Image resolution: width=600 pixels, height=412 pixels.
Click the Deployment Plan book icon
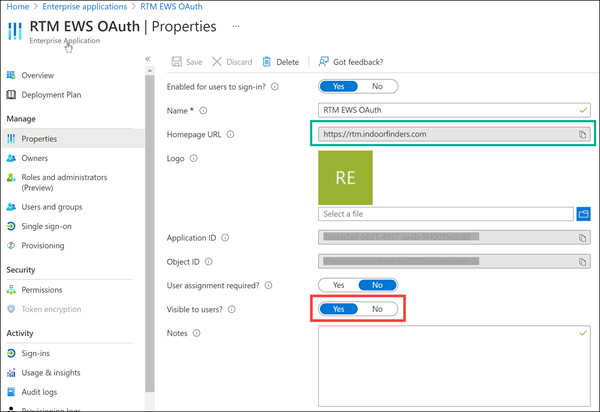point(11,94)
